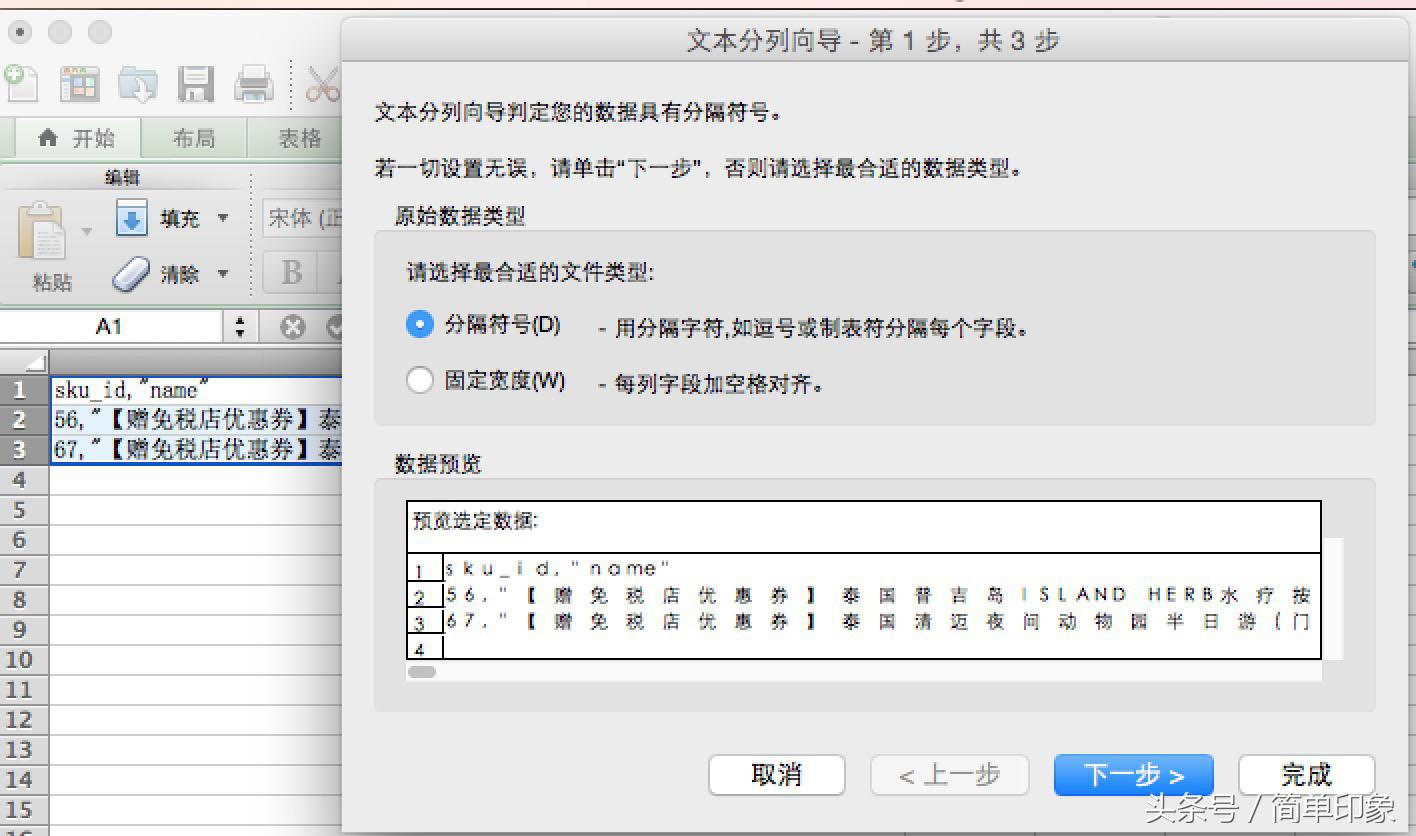The width and height of the screenshot is (1416, 836).
Task: Save the workbook via the floppy disk icon
Action: click(196, 83)
